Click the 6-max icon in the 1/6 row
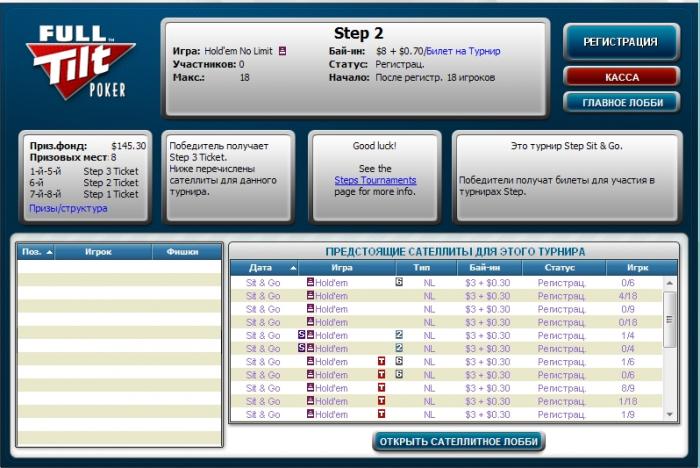The height and width of the screenshot is (468, 700). tap(399, 361)
